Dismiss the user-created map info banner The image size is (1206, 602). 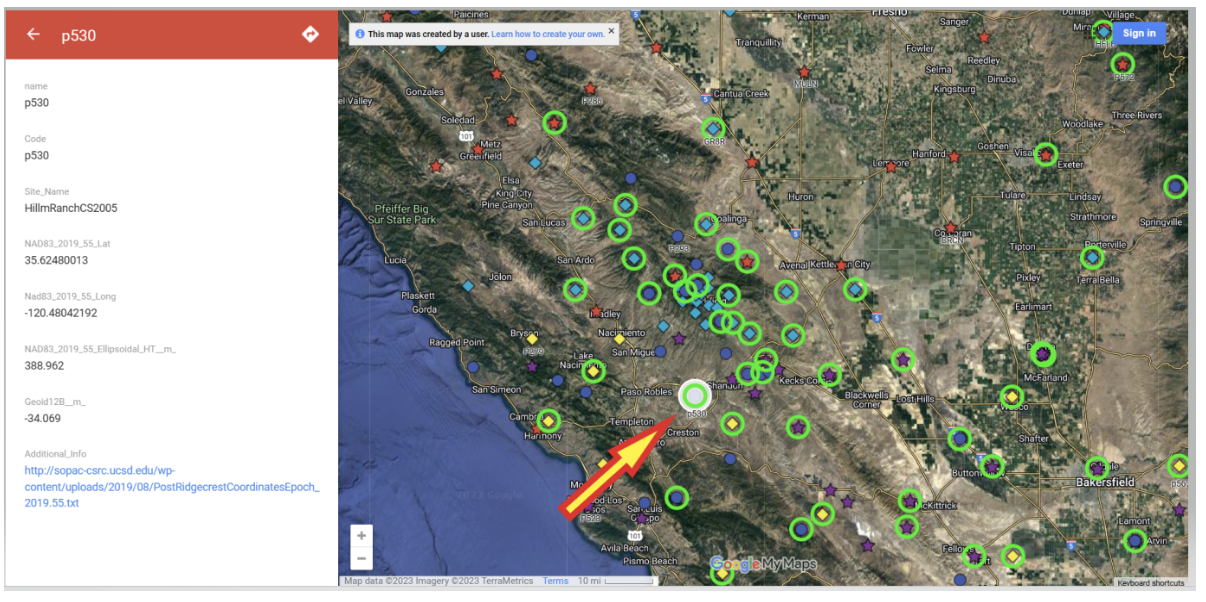point(612,32)
